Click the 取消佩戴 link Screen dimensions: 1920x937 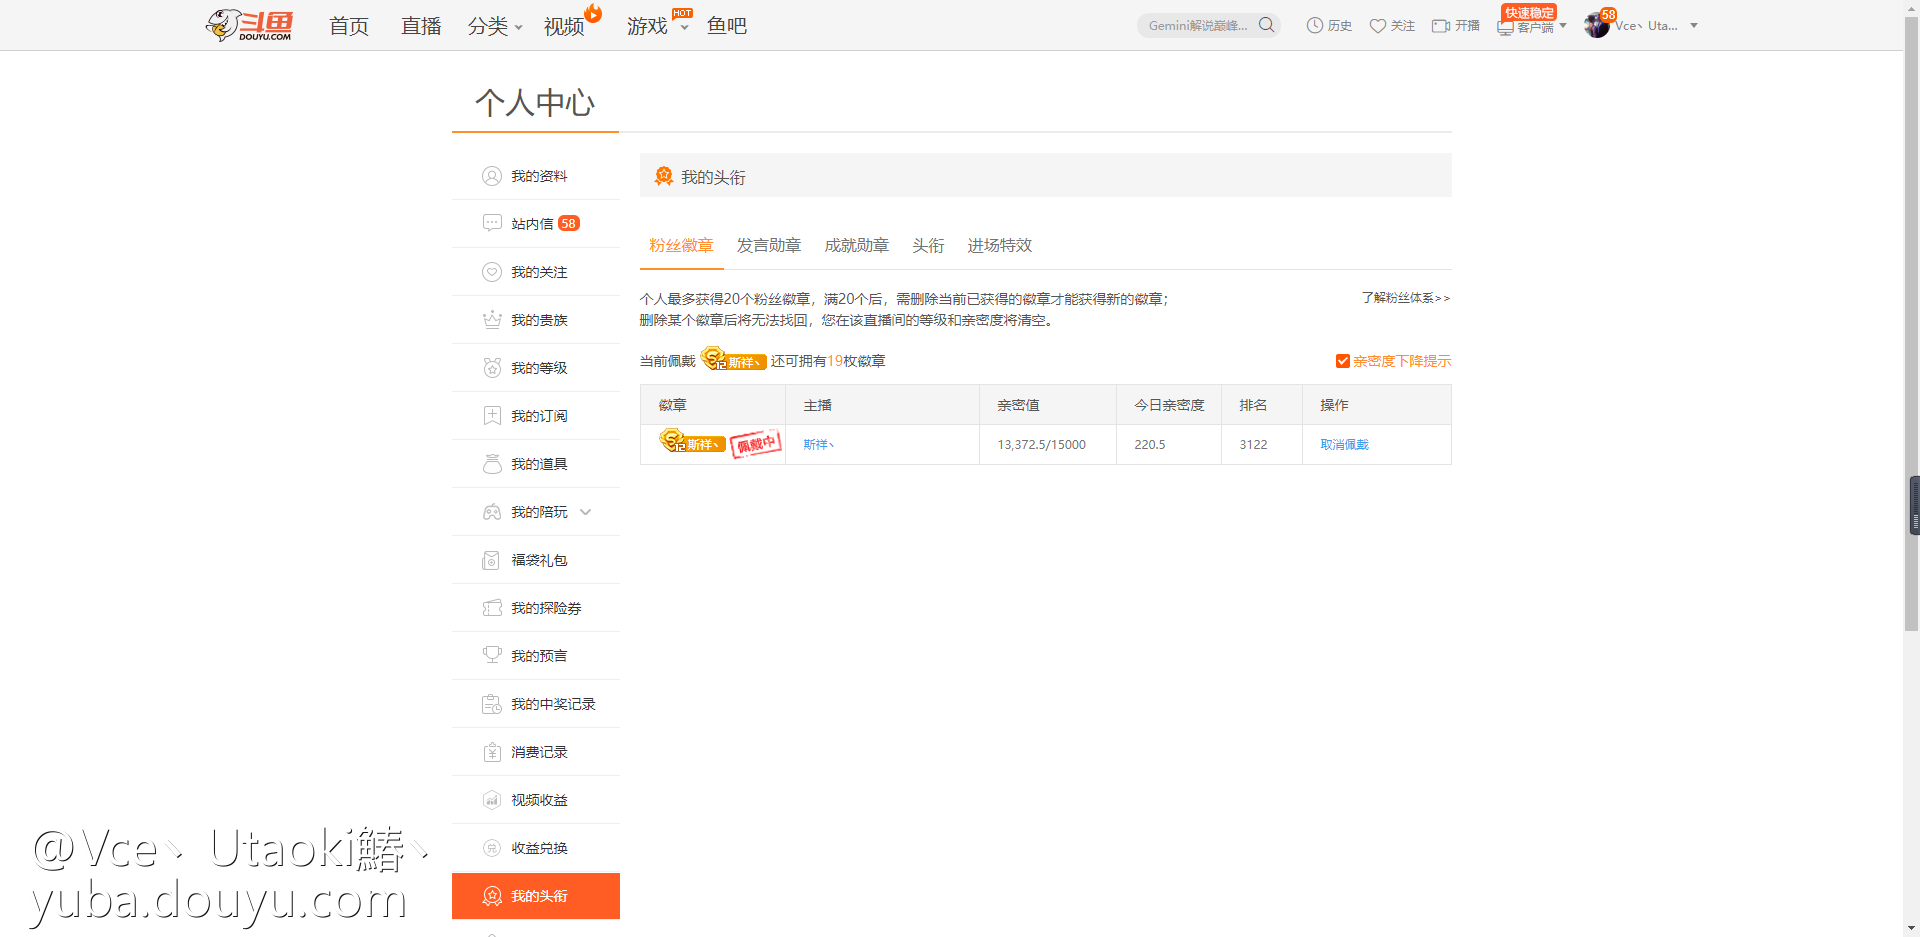1344,445
